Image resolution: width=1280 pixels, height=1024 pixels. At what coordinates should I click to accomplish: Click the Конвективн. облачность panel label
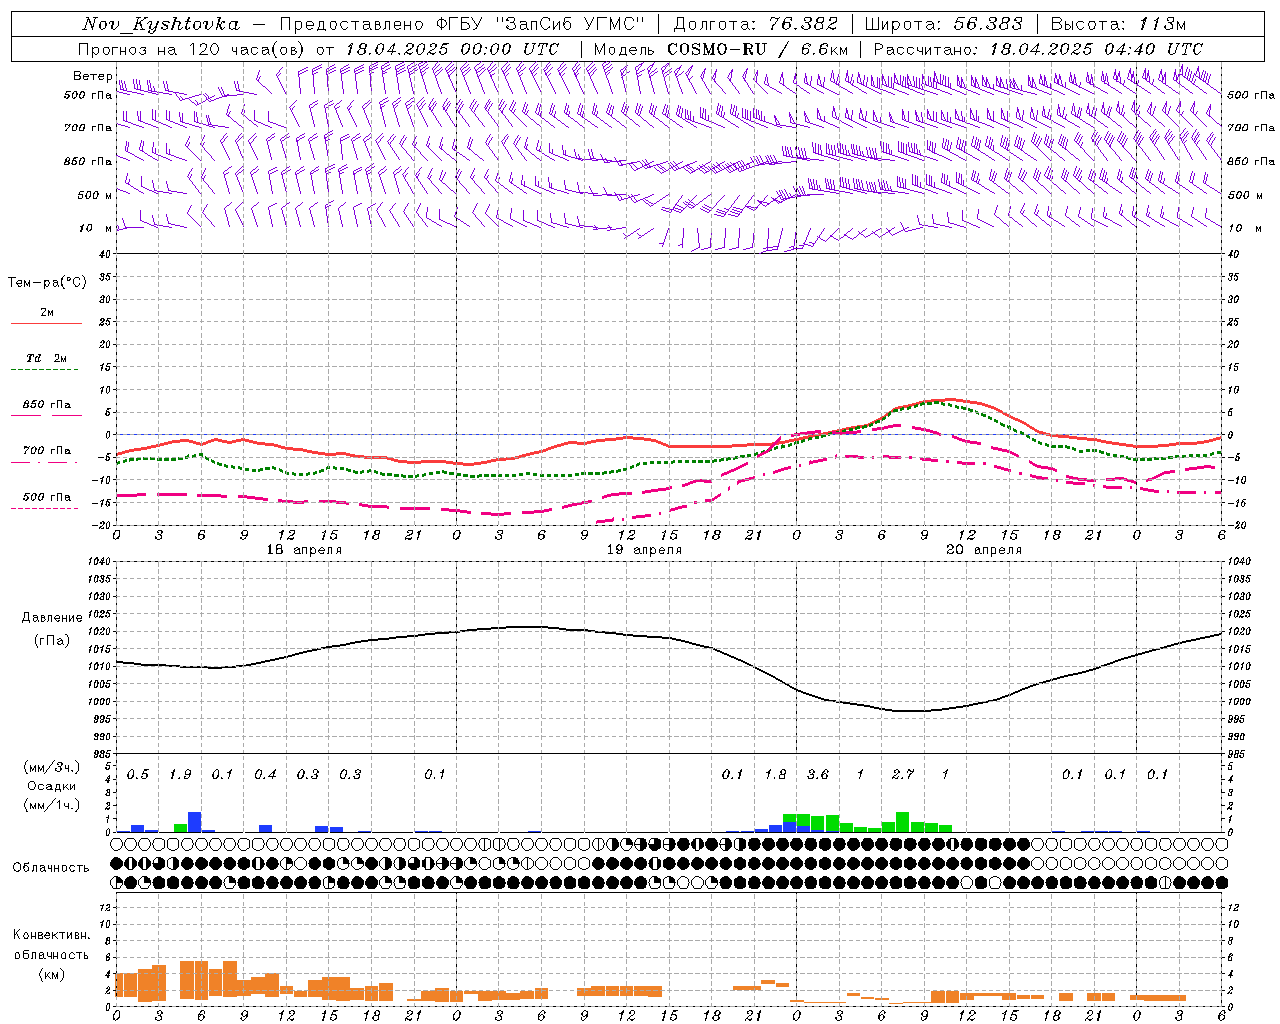pyautogui.click(x=51, y=953)
